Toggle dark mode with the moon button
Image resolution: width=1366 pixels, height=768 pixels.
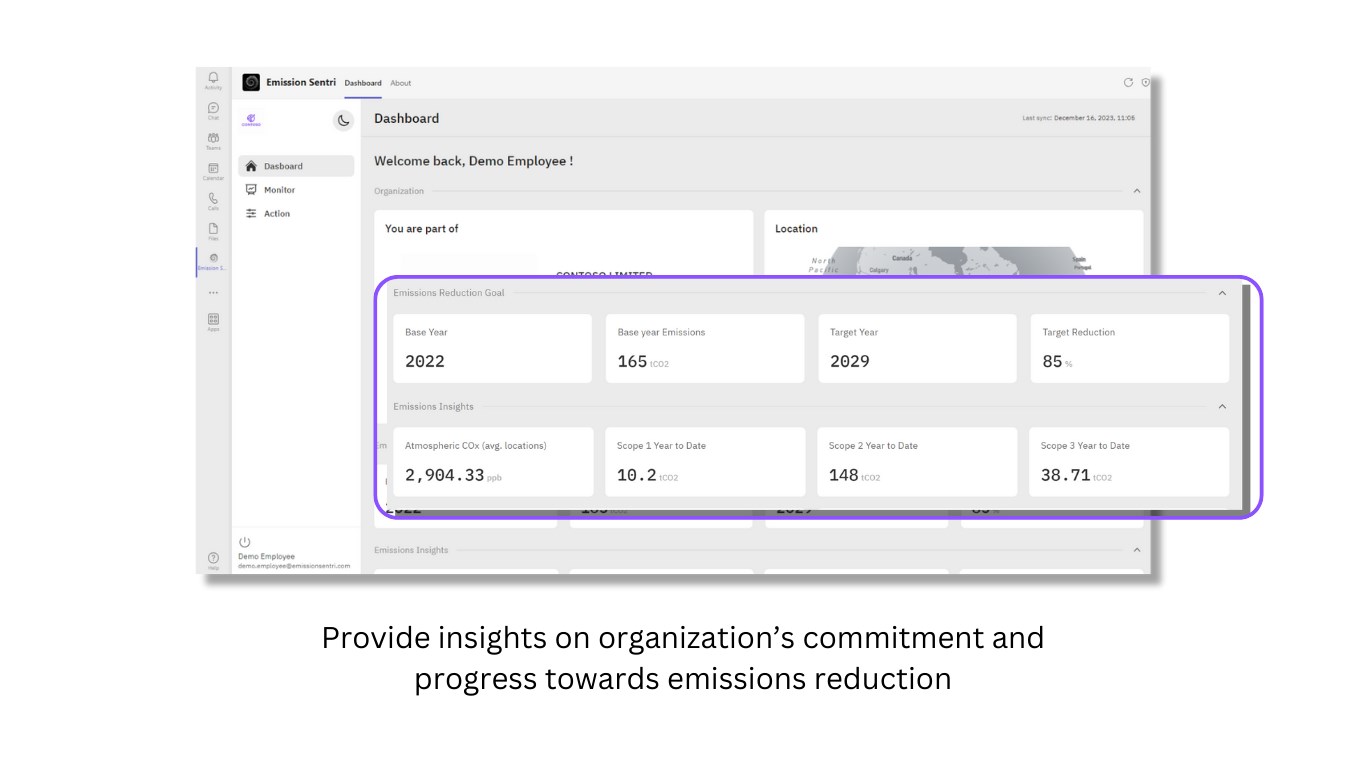(343, 120)
